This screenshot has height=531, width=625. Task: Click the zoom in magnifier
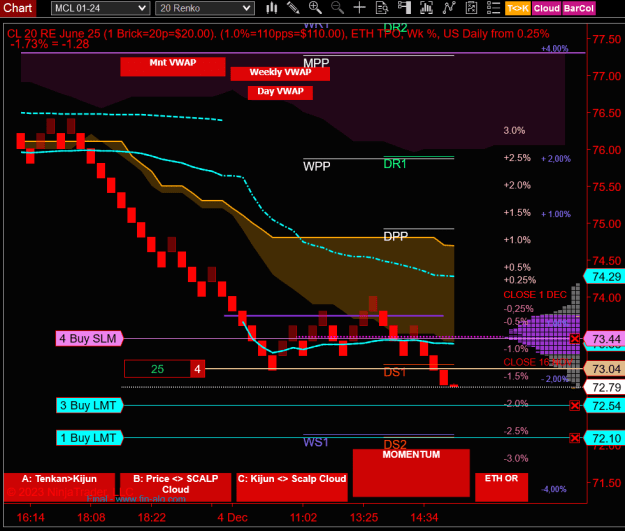315,8
